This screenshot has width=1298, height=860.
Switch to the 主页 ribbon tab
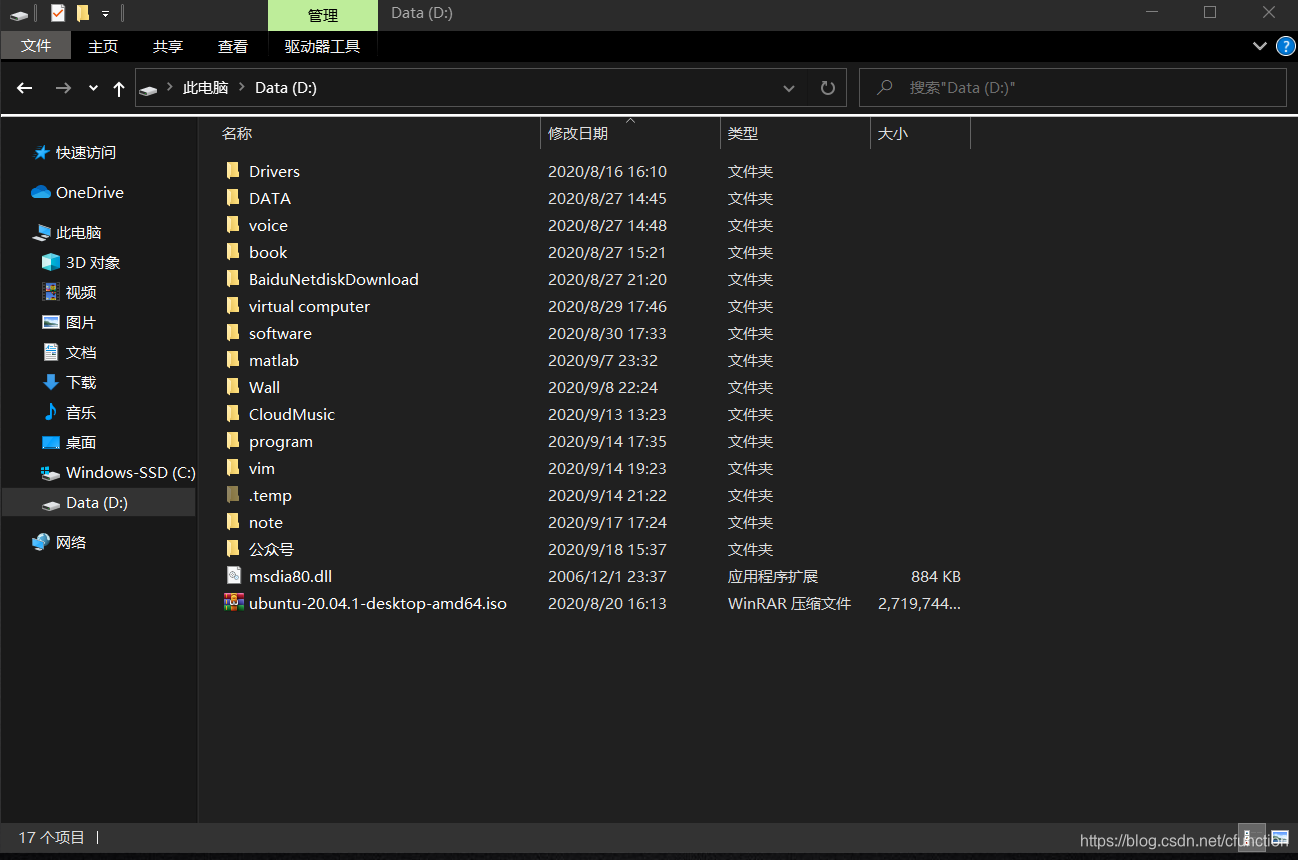click(103, 46)
